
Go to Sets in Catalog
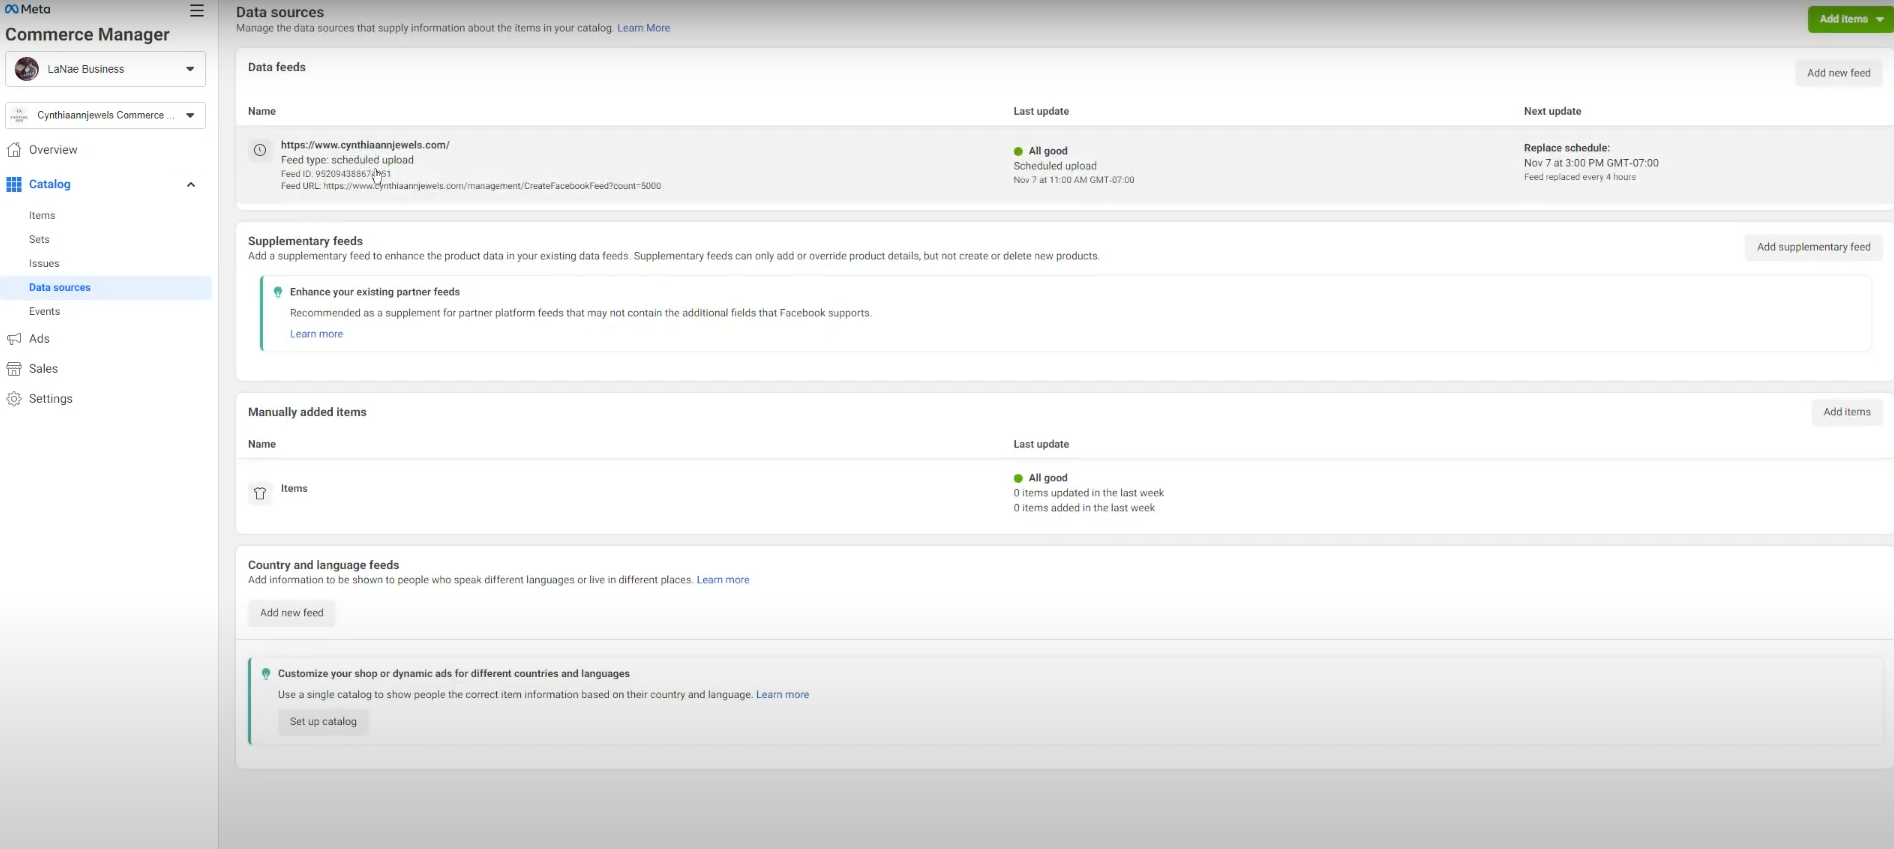(x=39, y=240)
